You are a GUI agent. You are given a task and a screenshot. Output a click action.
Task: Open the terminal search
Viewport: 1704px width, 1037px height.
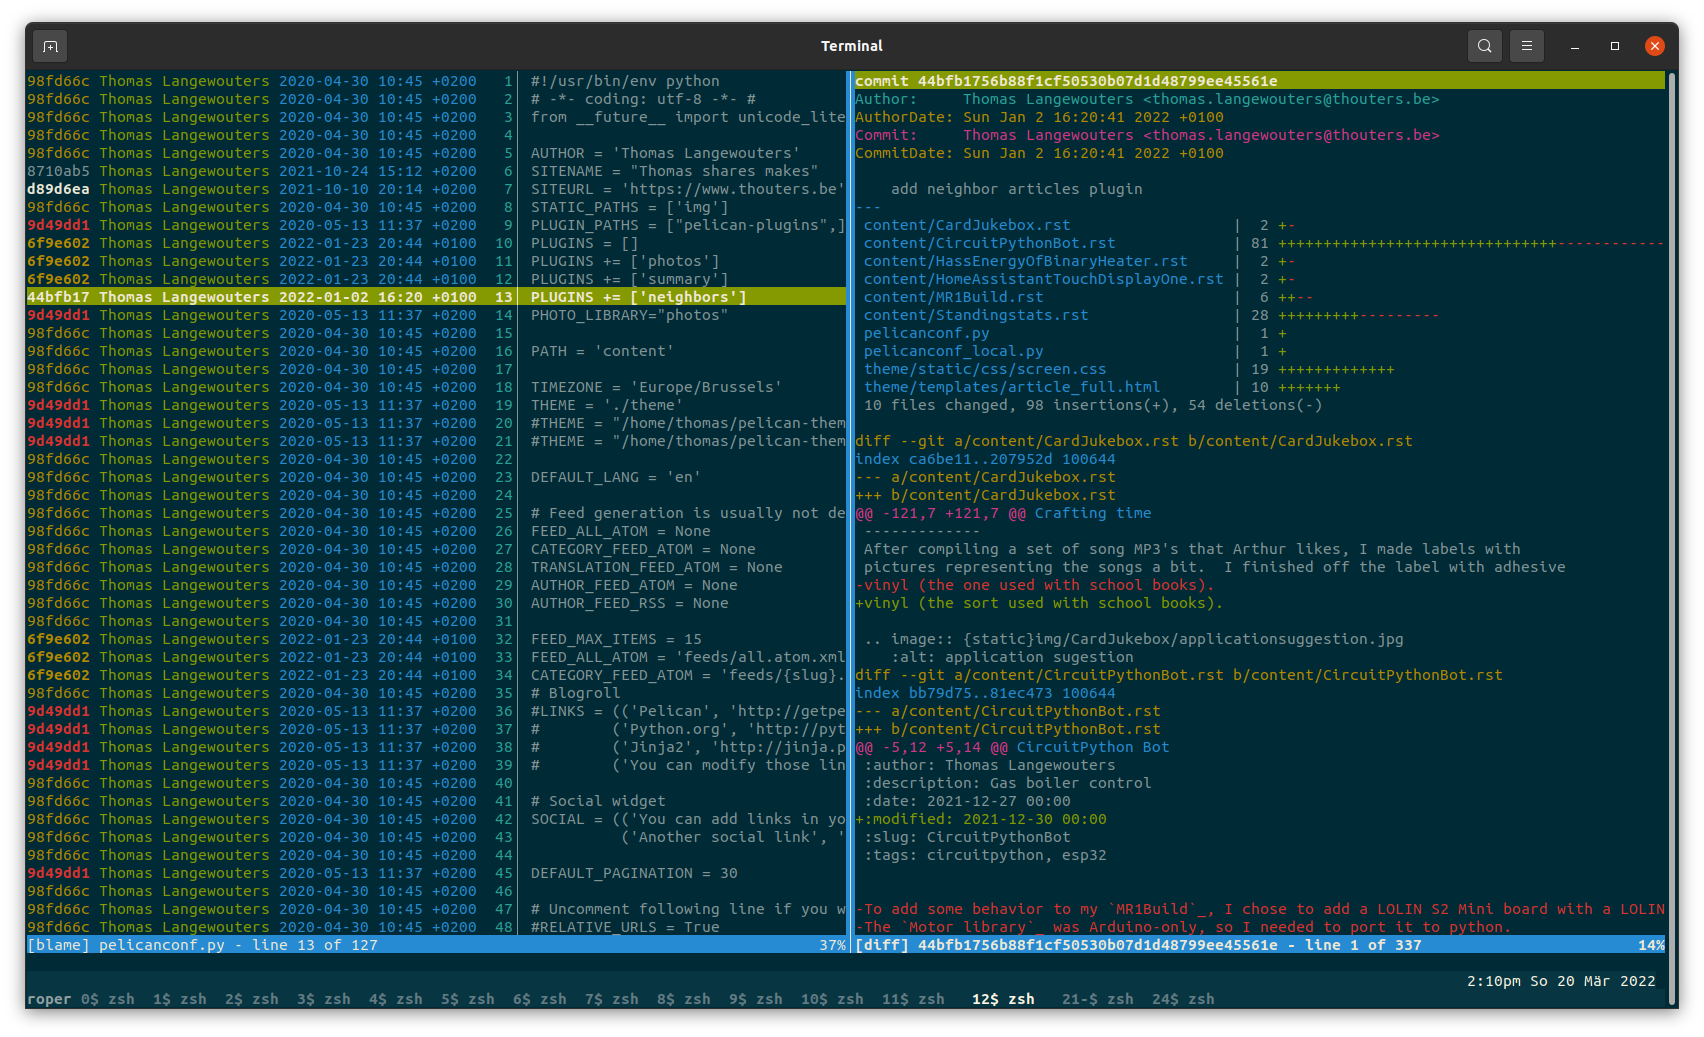(1485, 46)
